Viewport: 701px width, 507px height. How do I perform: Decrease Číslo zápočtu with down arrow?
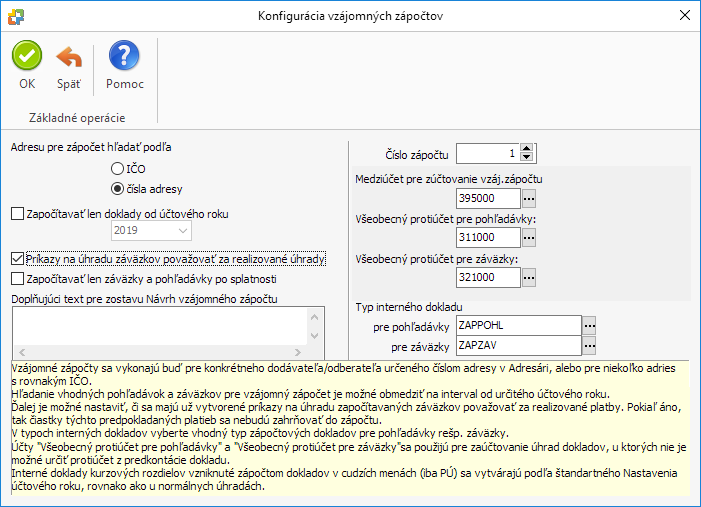click(527, 157)
